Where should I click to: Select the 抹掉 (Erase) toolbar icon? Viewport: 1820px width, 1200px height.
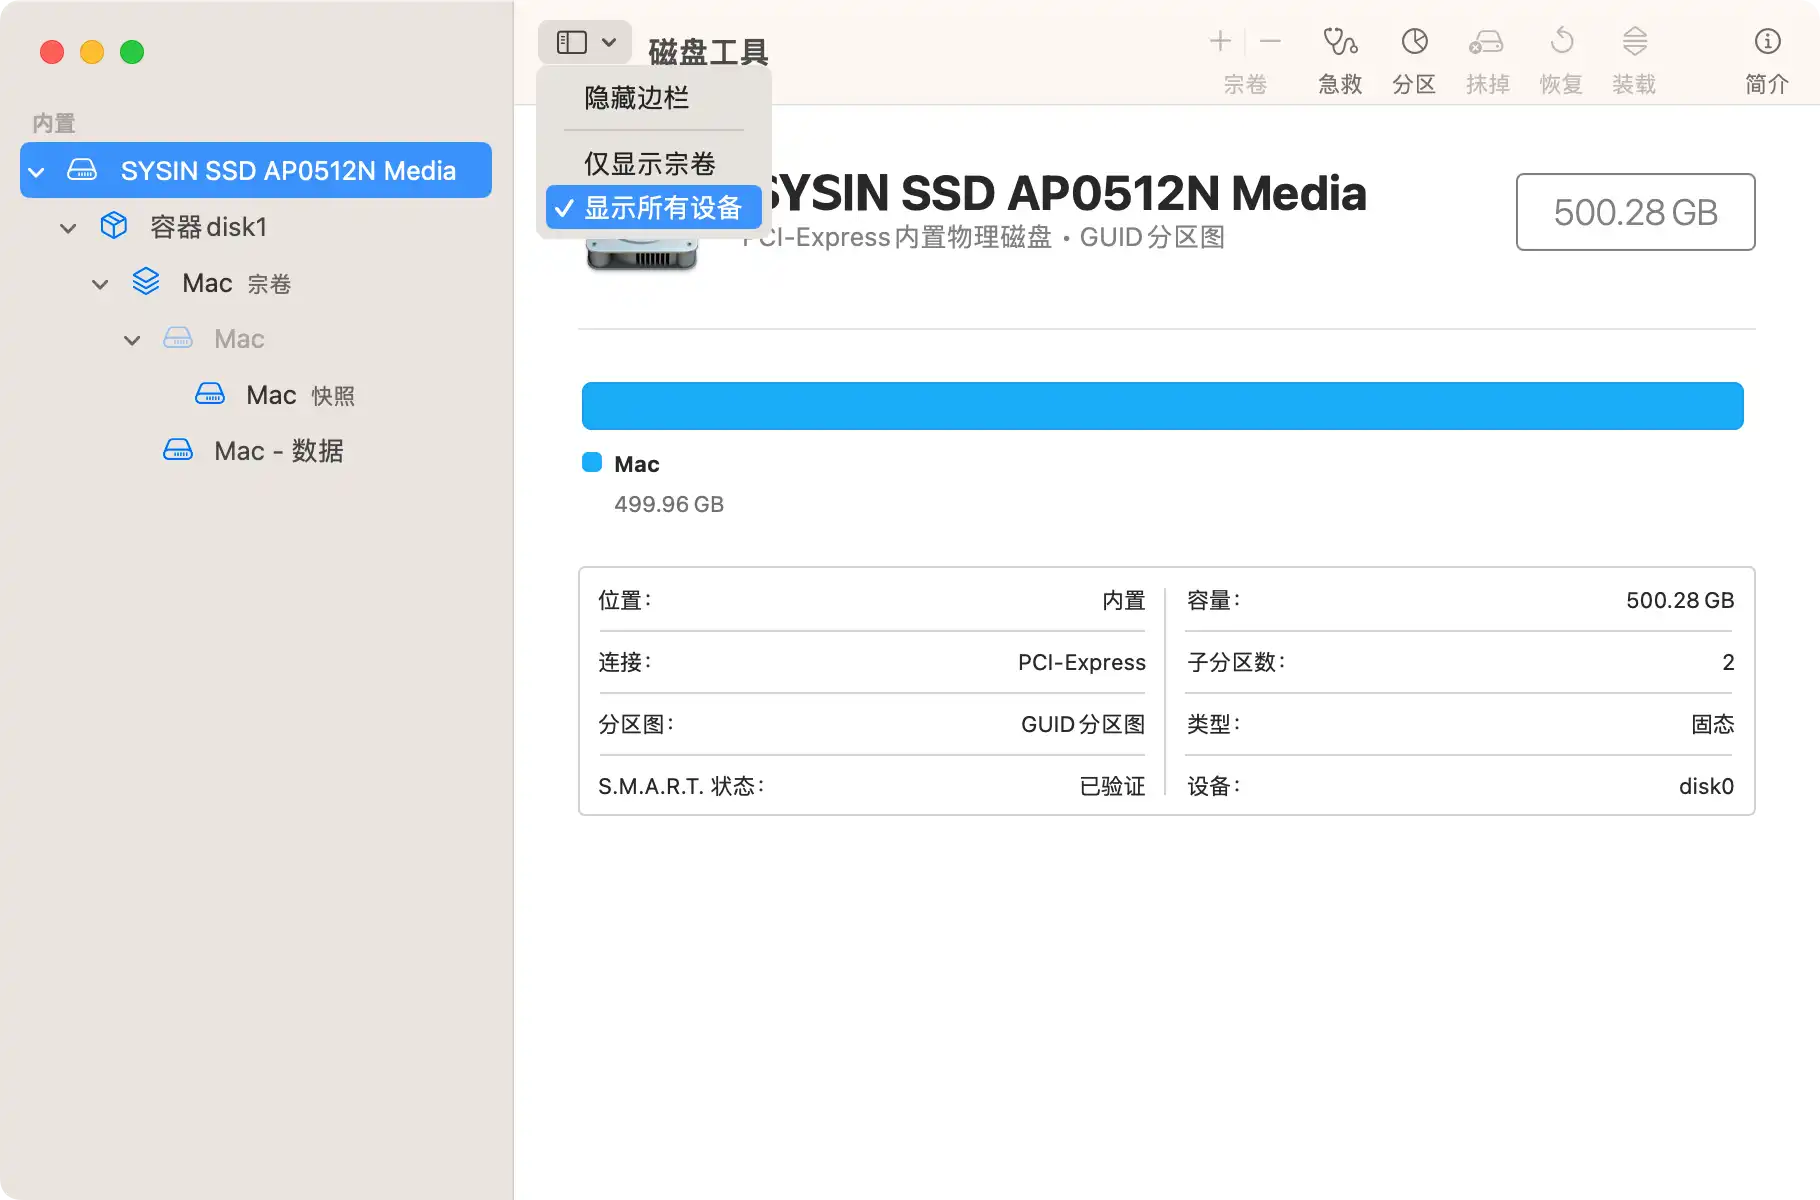tap(1487, 57)
